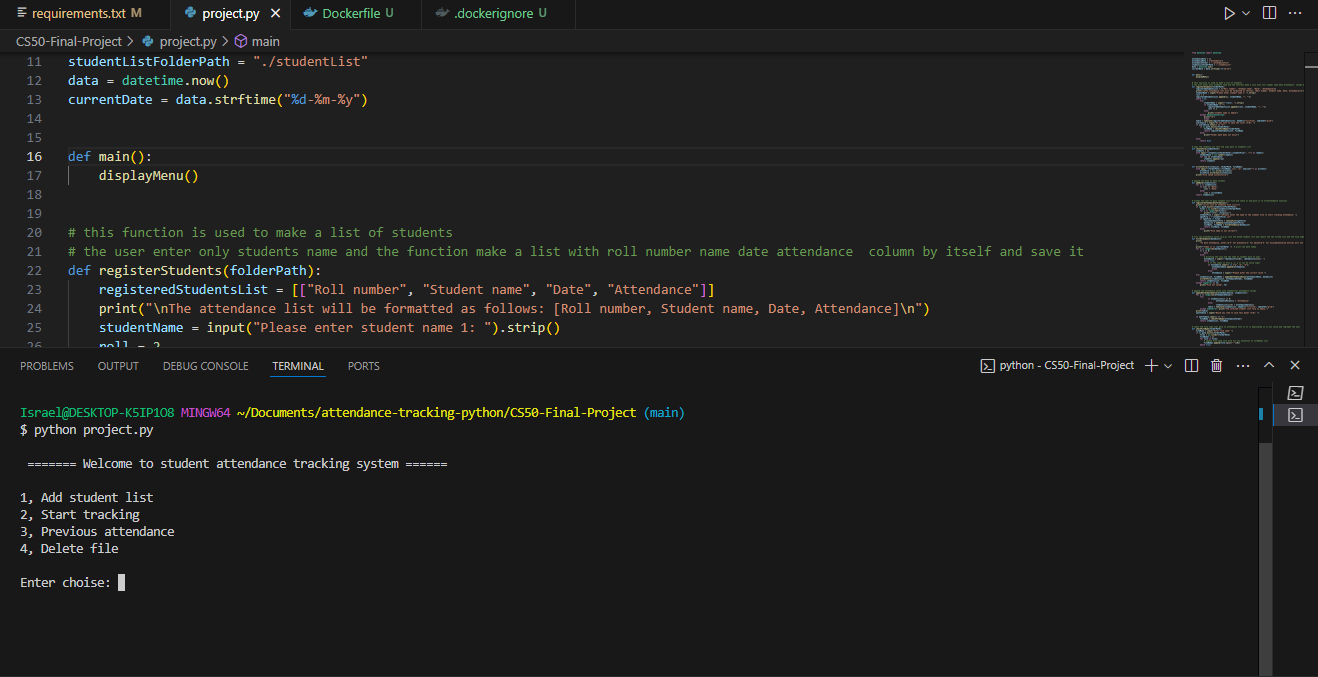Split the editor right
This screenshot has width=1318, height=677.
click(x=1269, y=13)
